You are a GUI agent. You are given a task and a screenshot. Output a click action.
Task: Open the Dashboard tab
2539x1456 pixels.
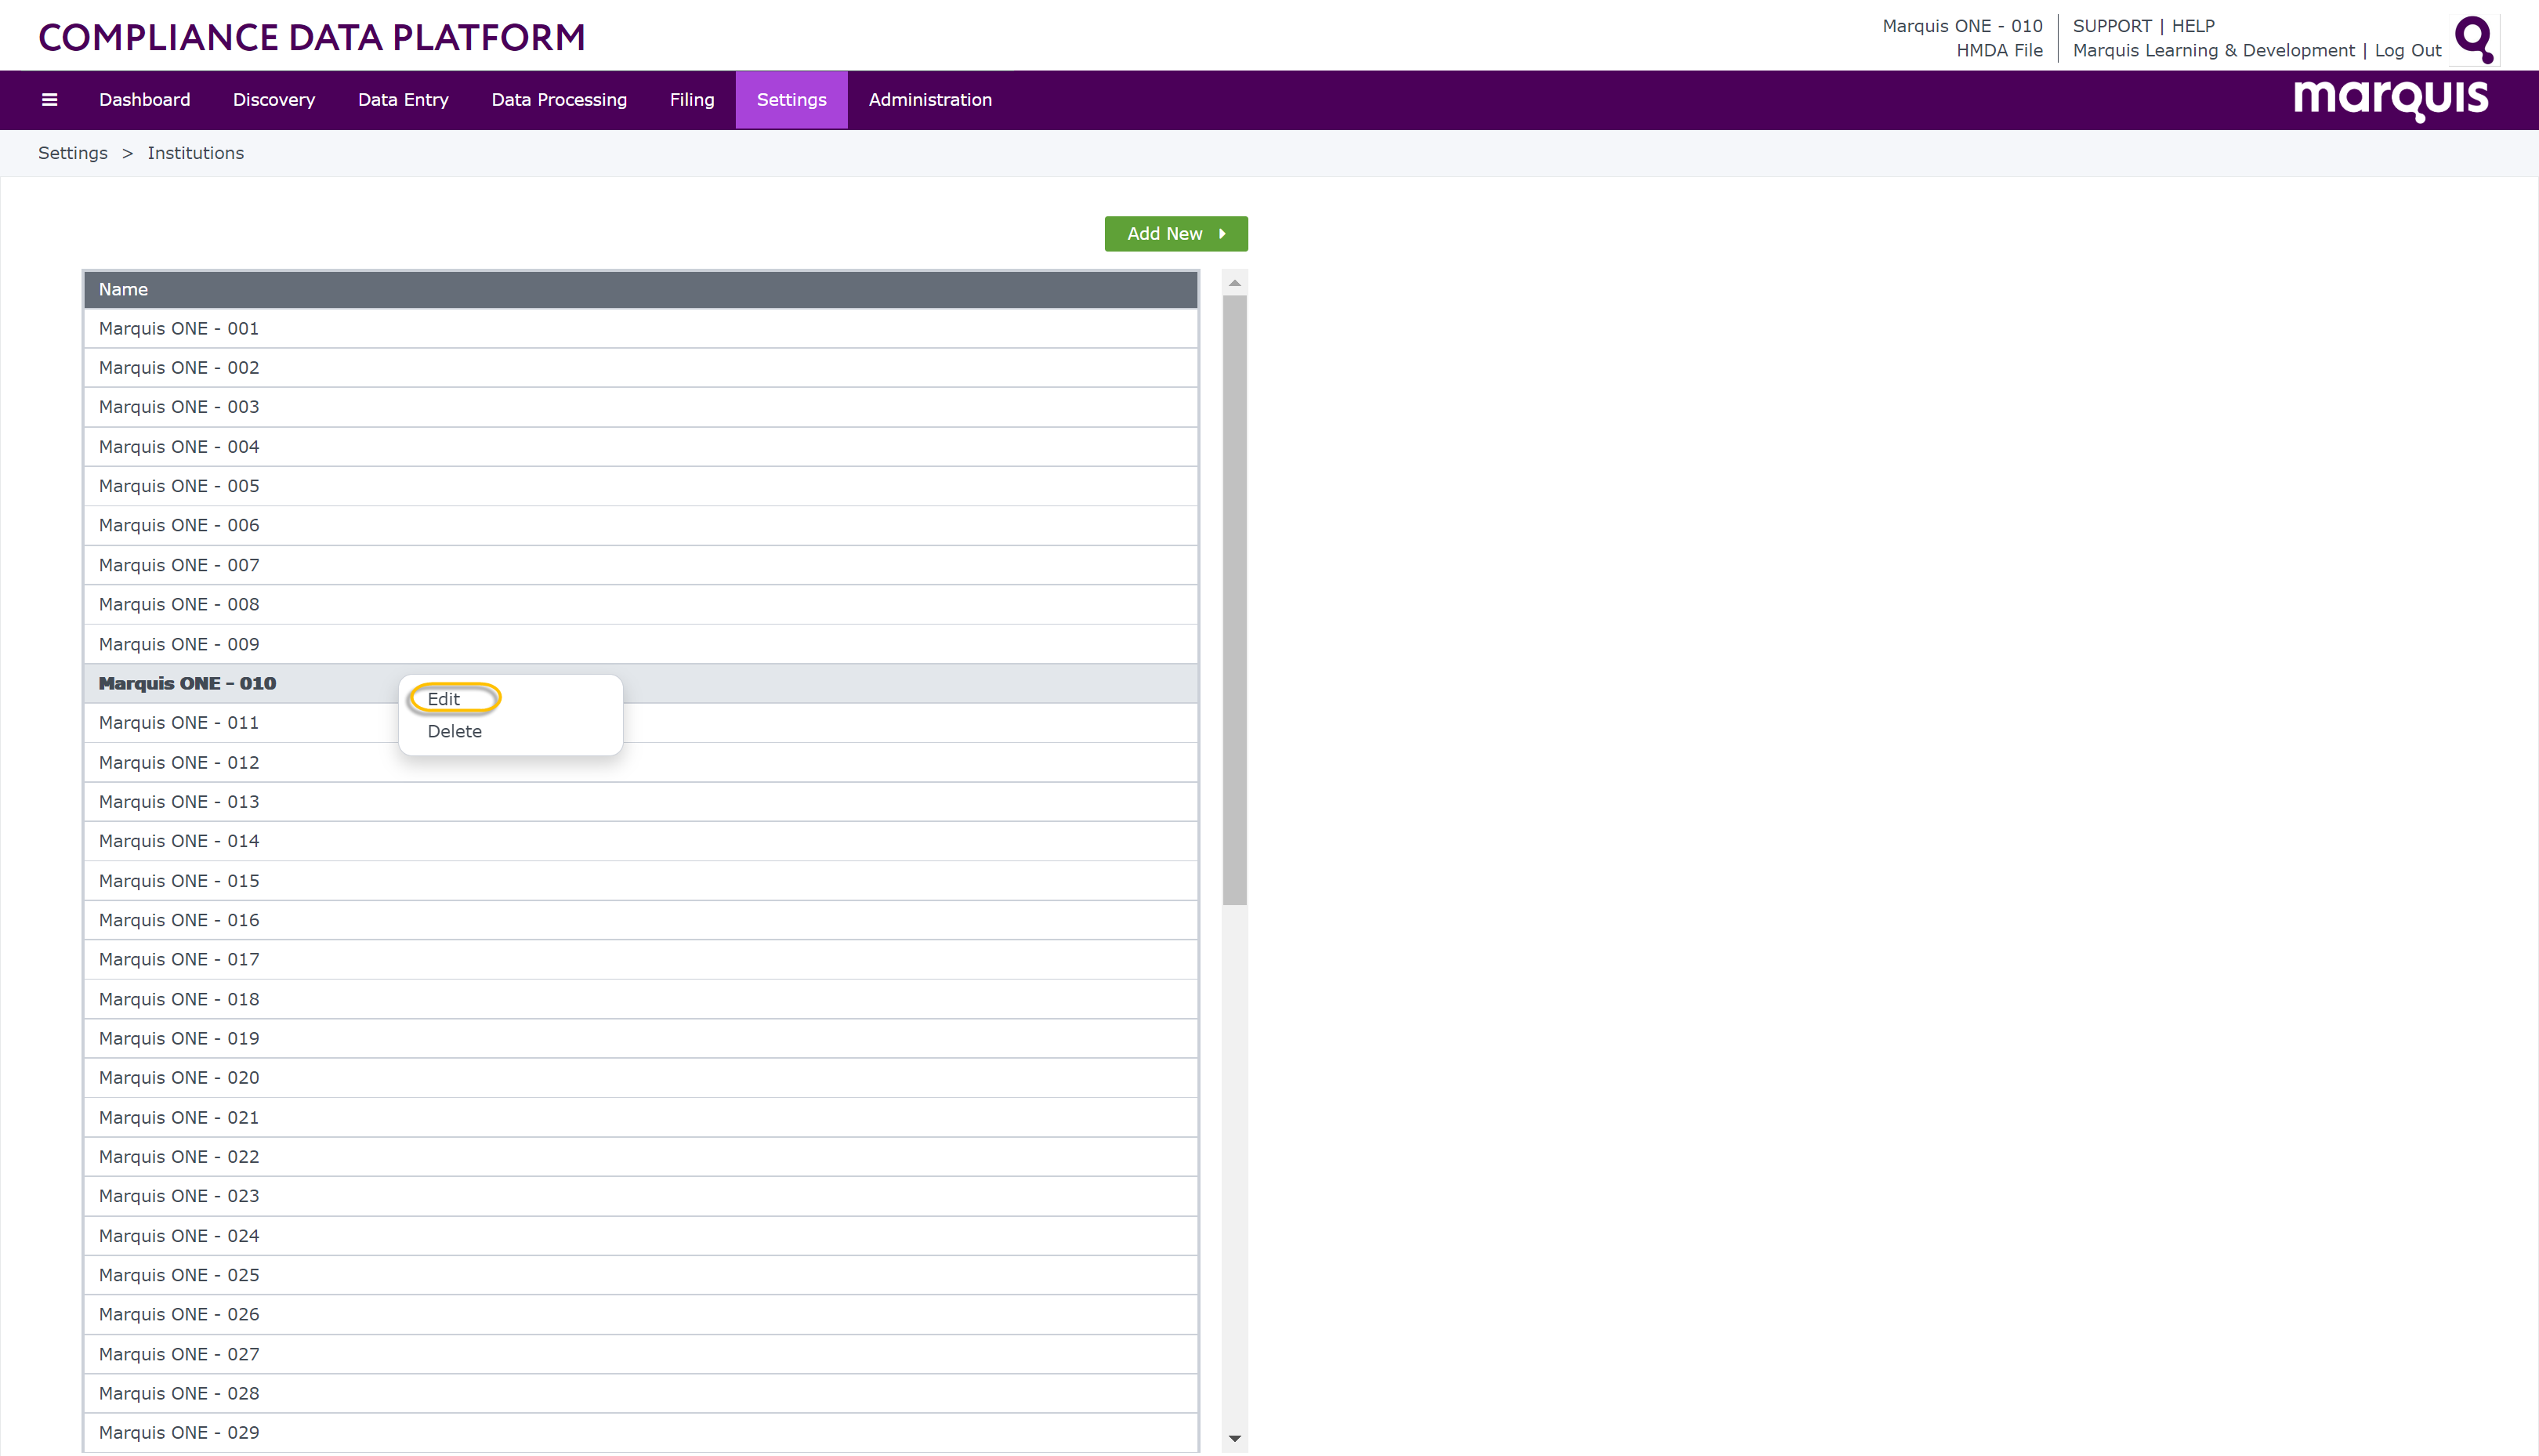coord(144,100)
